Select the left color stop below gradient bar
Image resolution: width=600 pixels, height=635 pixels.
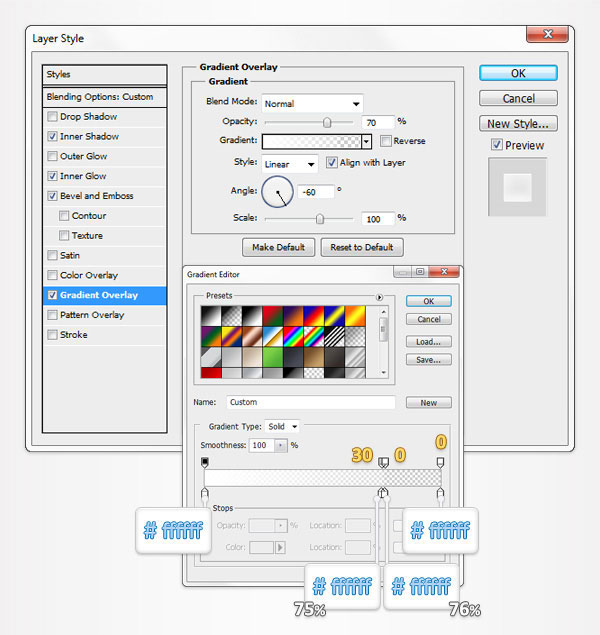pyautogui.click(x=205, y=493)
